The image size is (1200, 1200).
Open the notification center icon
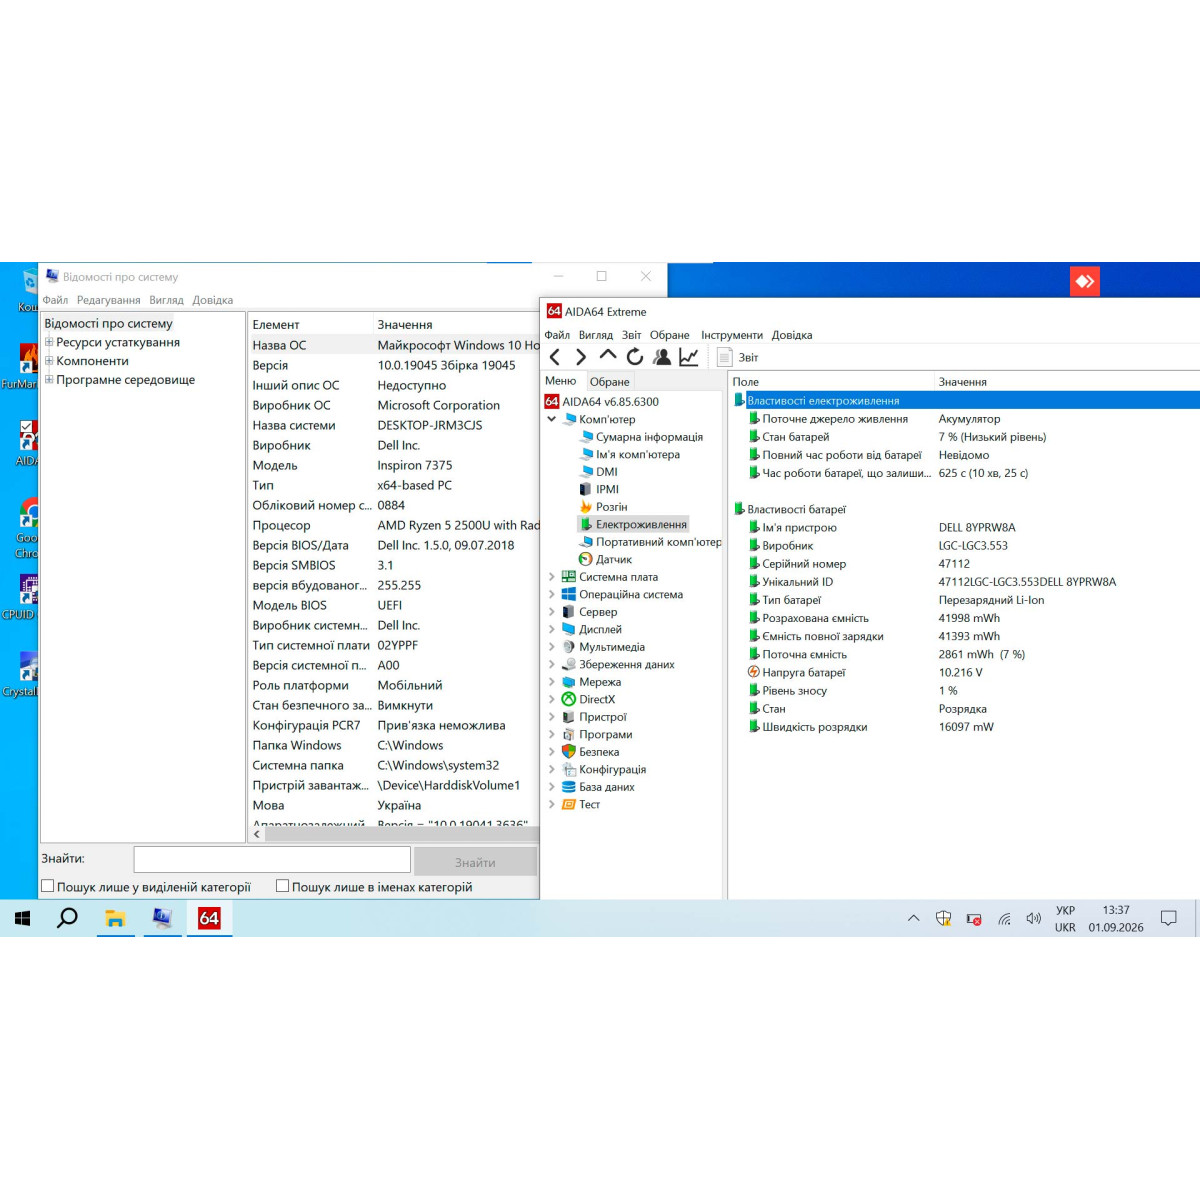(1168, 918)
